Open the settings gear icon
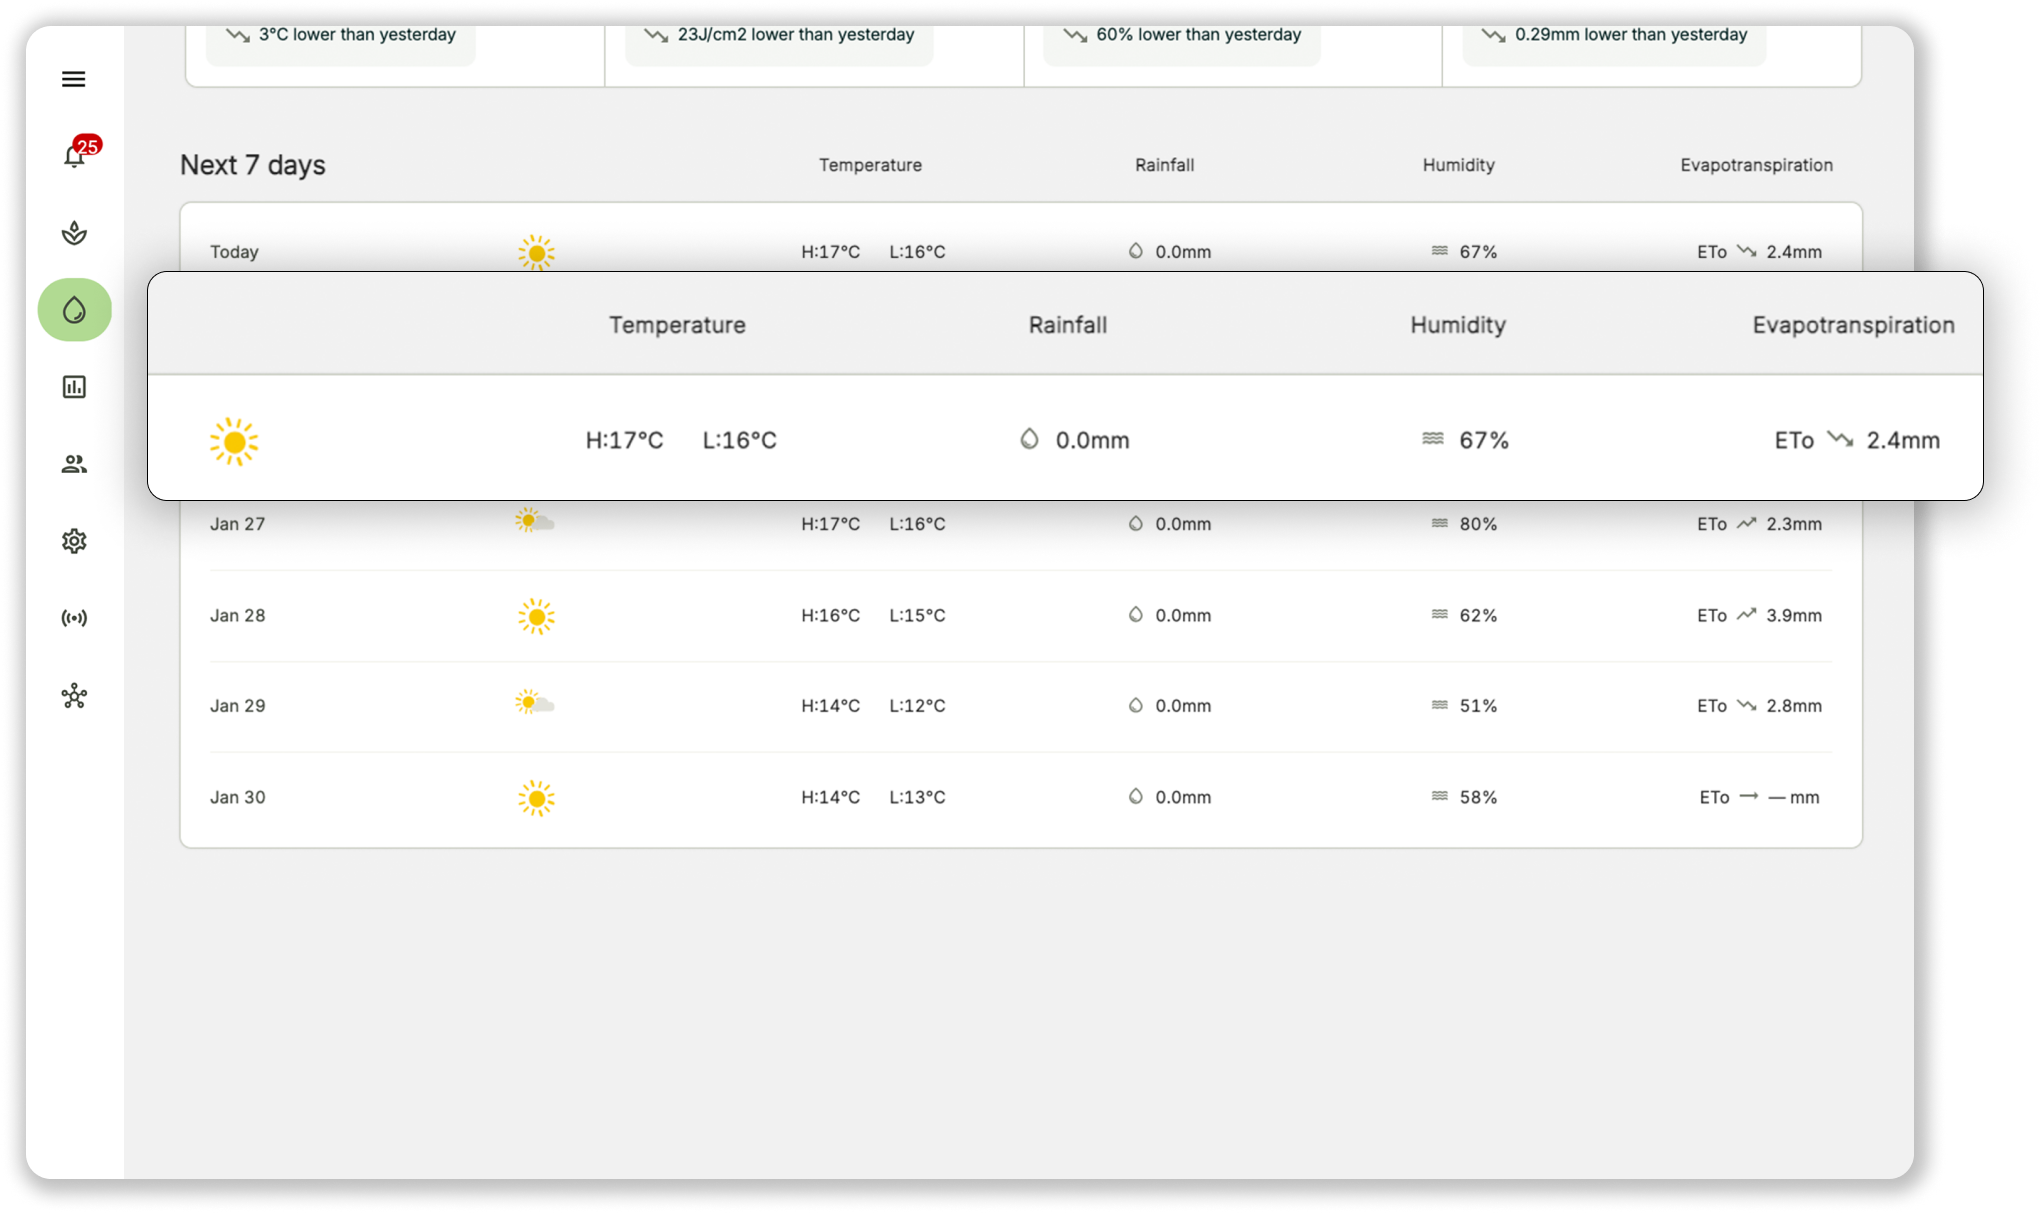2044x1213 pixels. 74,541
